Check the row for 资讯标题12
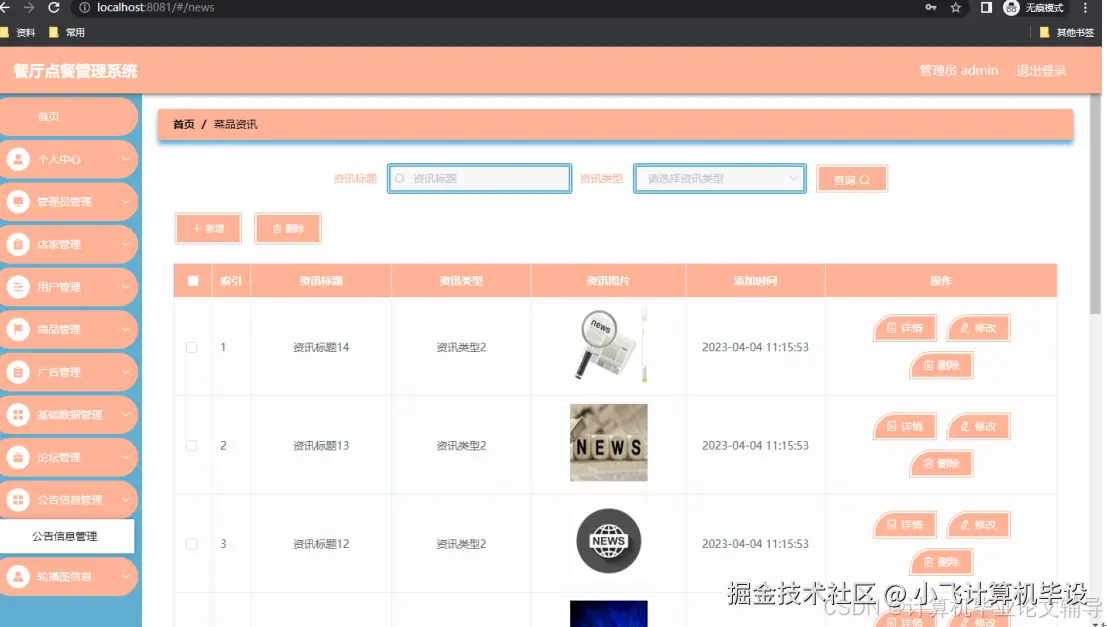This screenshot has height=627, width=1107. 191,544
